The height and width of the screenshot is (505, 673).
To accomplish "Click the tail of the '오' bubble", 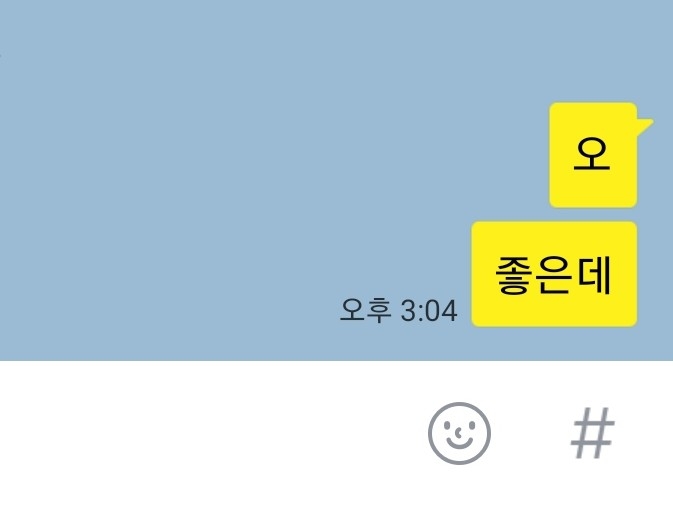I will point(645,125).
